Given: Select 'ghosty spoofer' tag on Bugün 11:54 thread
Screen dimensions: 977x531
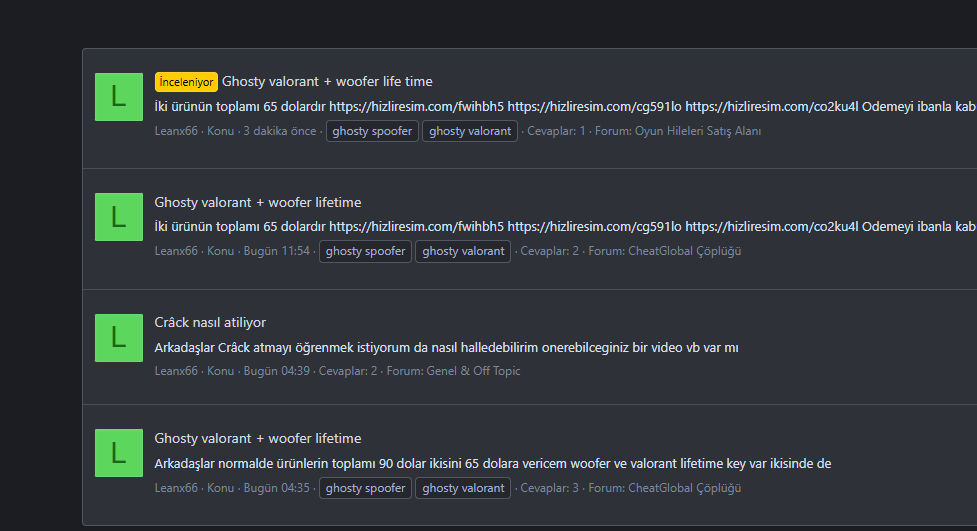Looking at the screenshot, I should pos(365,251).
